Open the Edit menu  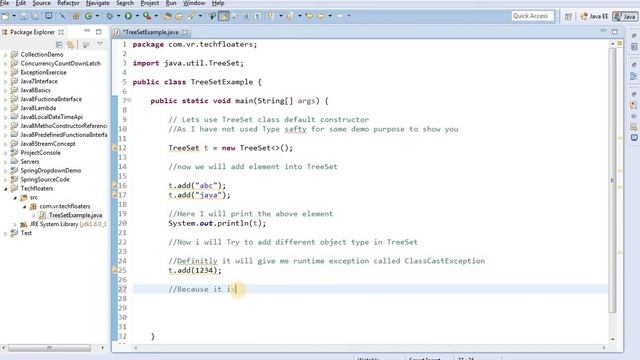click(20, 3)
